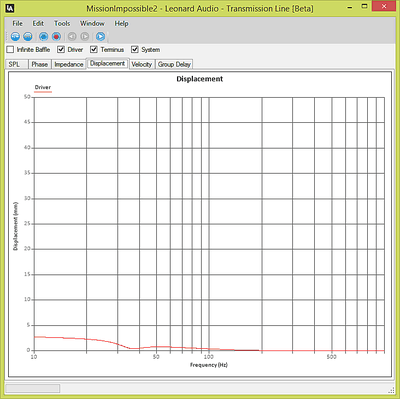Open the Tools menu
Image resolution: width=400 pixels, height=399 pixels.
62,23
